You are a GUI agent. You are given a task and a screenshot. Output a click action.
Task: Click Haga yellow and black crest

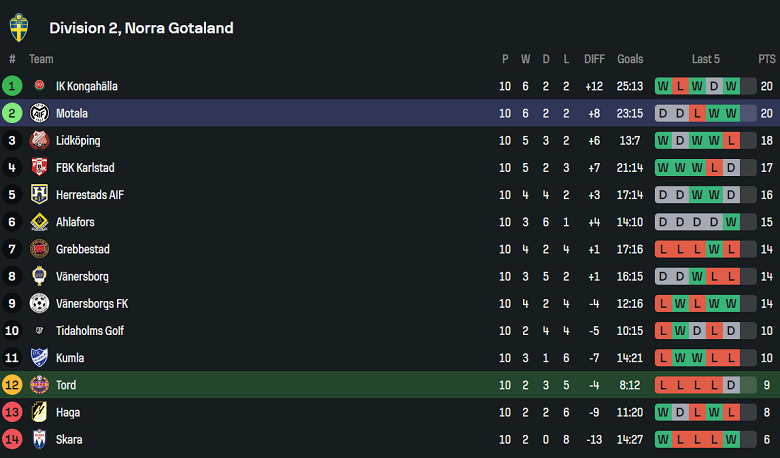pyautogui.click(x=39, y=412)
